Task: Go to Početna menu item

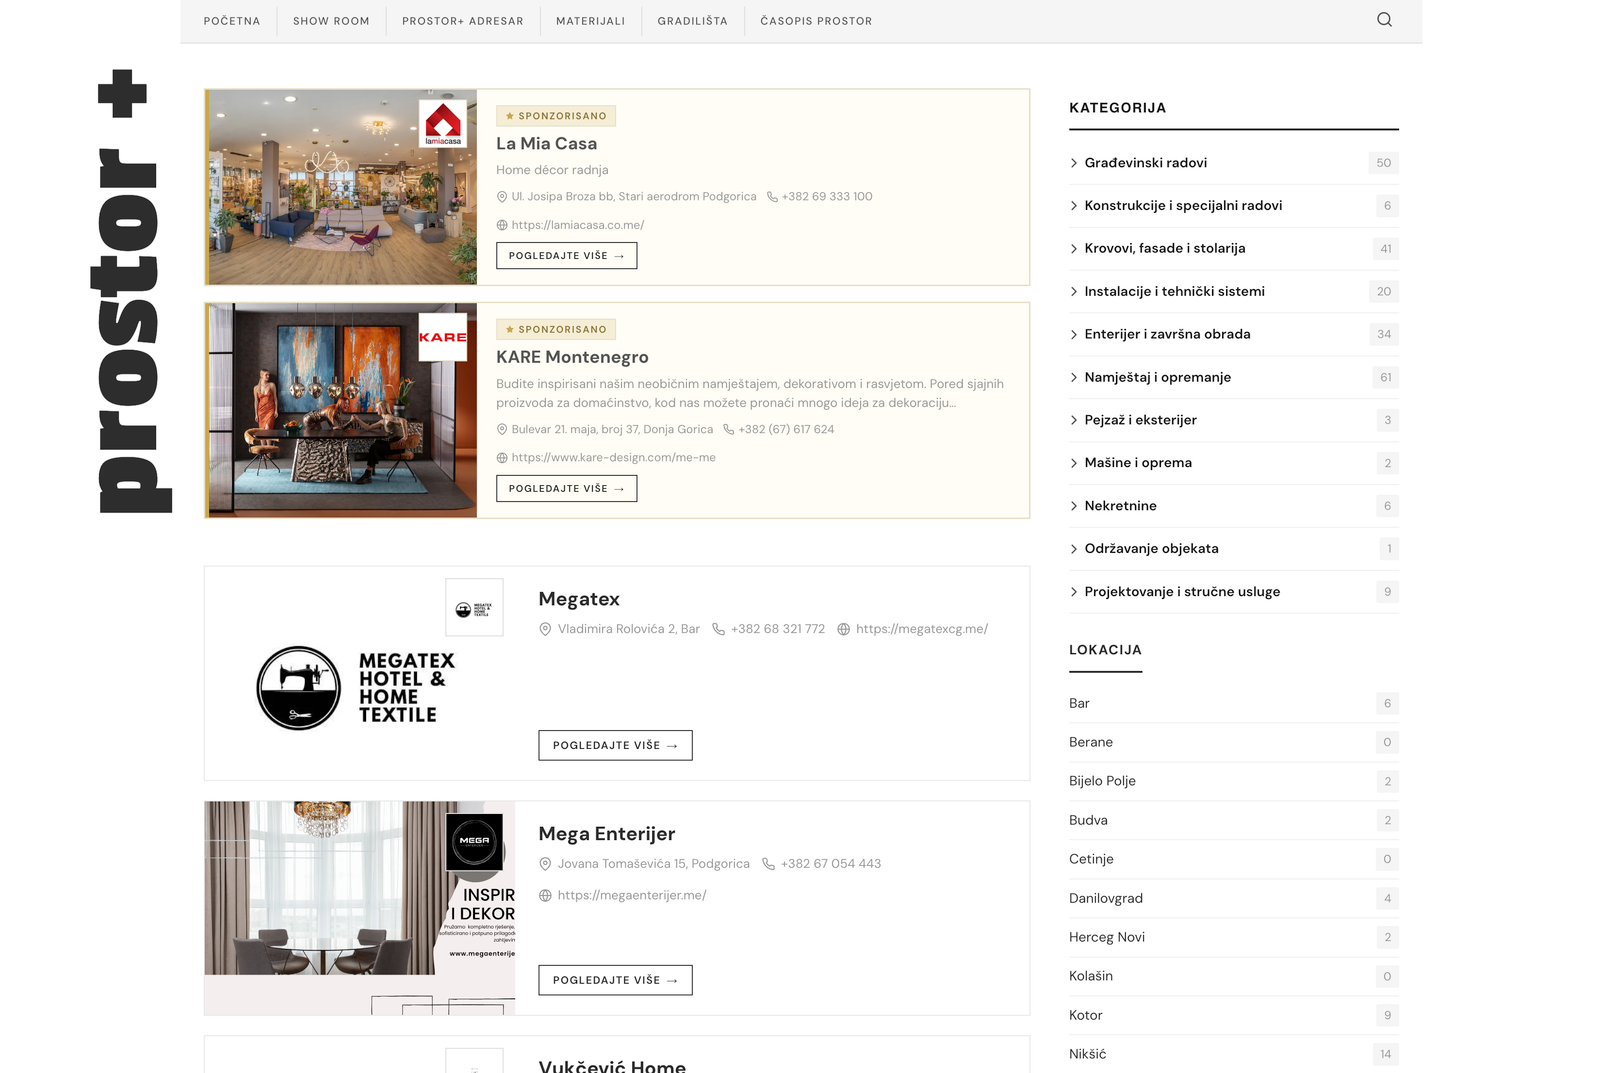Action: point(232,21)
